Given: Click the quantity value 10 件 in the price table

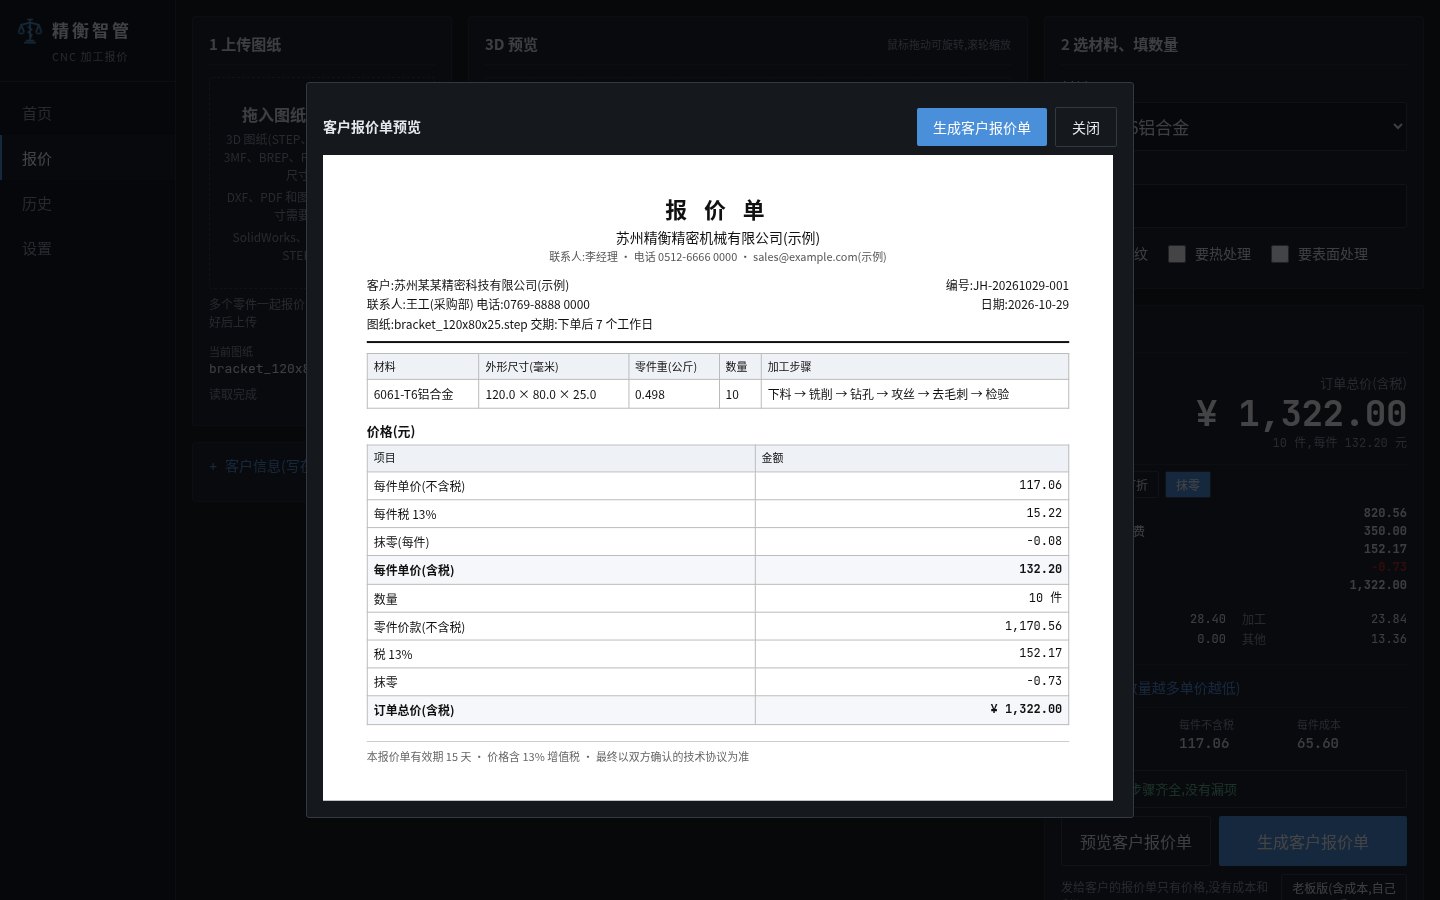Looking at the screenshot, I should click(x=1045, y=598).
